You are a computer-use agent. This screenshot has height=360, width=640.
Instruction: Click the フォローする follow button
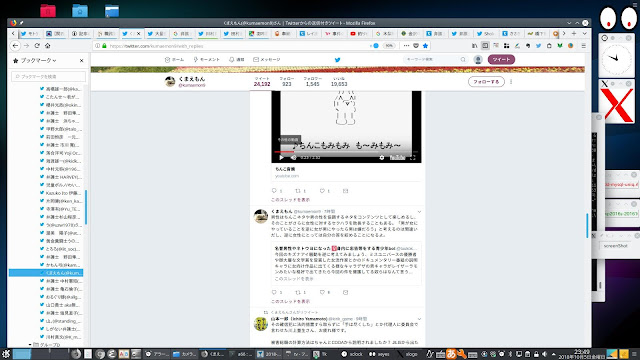point(486,82)
